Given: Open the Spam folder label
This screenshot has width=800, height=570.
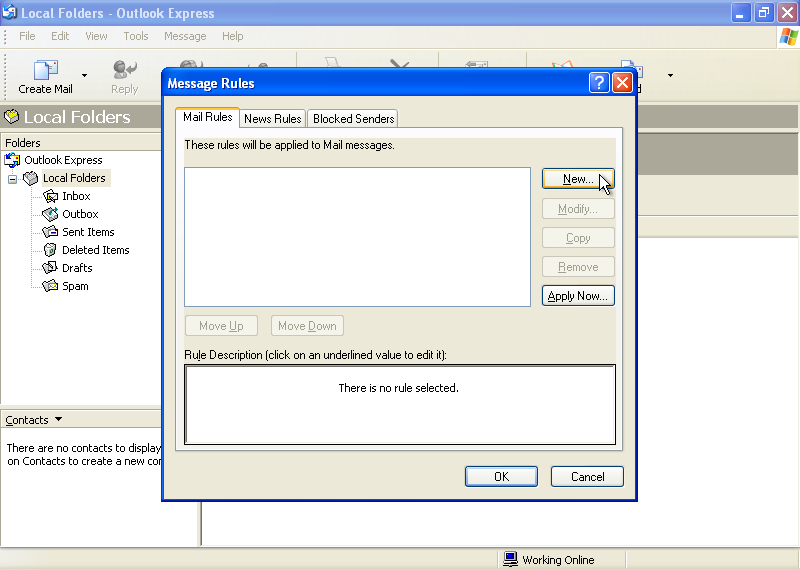Looking at the screenshot, I should pos(75,286).
